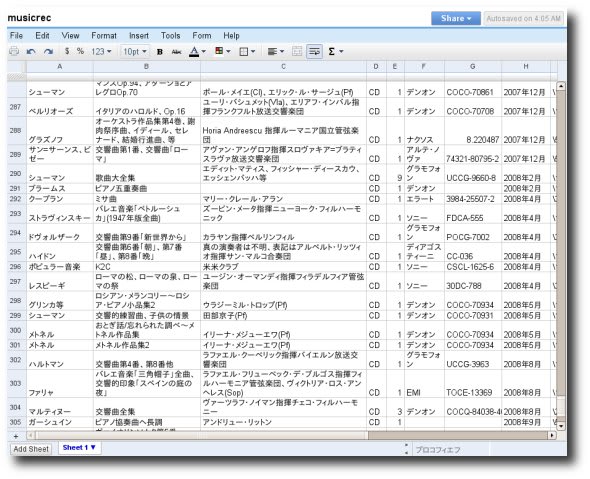Click cell containing COCO-70861
Image resolution: width=590 pixels, height=479 pixels.
[473, 90]
